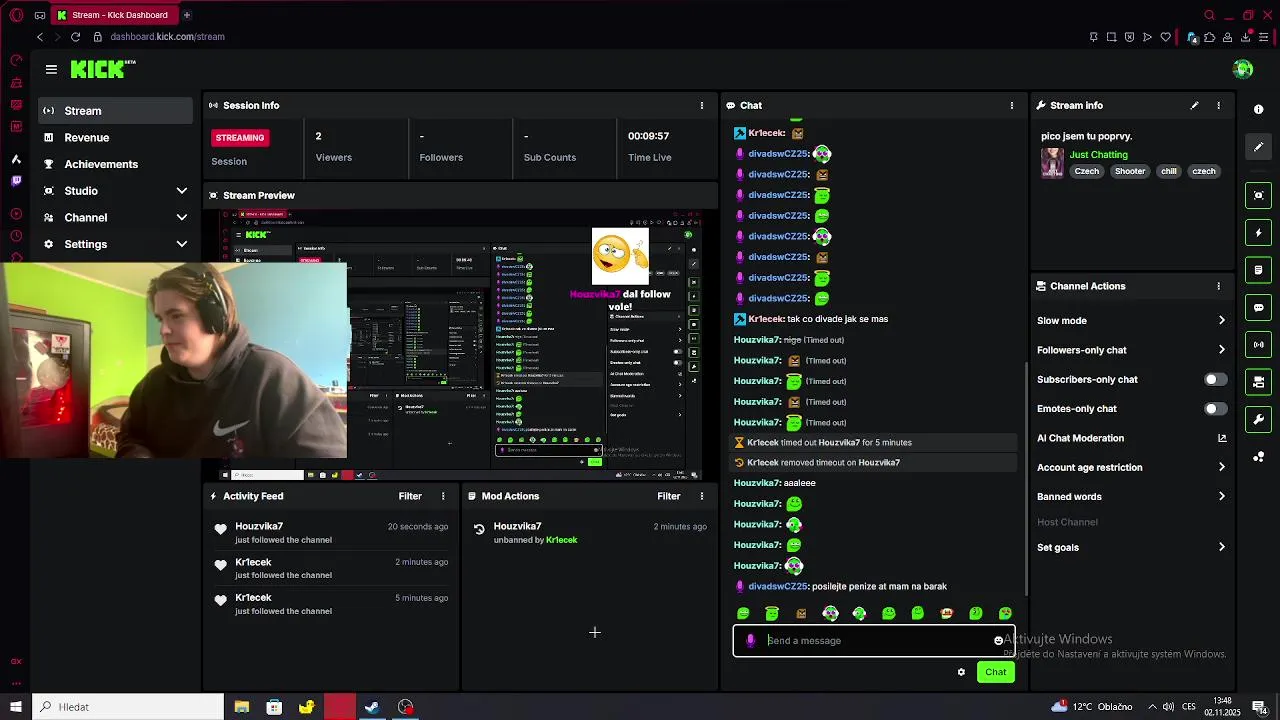Viewport: 1280px width, 720px height.
Task: Open the emoji picker in message box
Action: pyautogui.click(x=998, y=641)
